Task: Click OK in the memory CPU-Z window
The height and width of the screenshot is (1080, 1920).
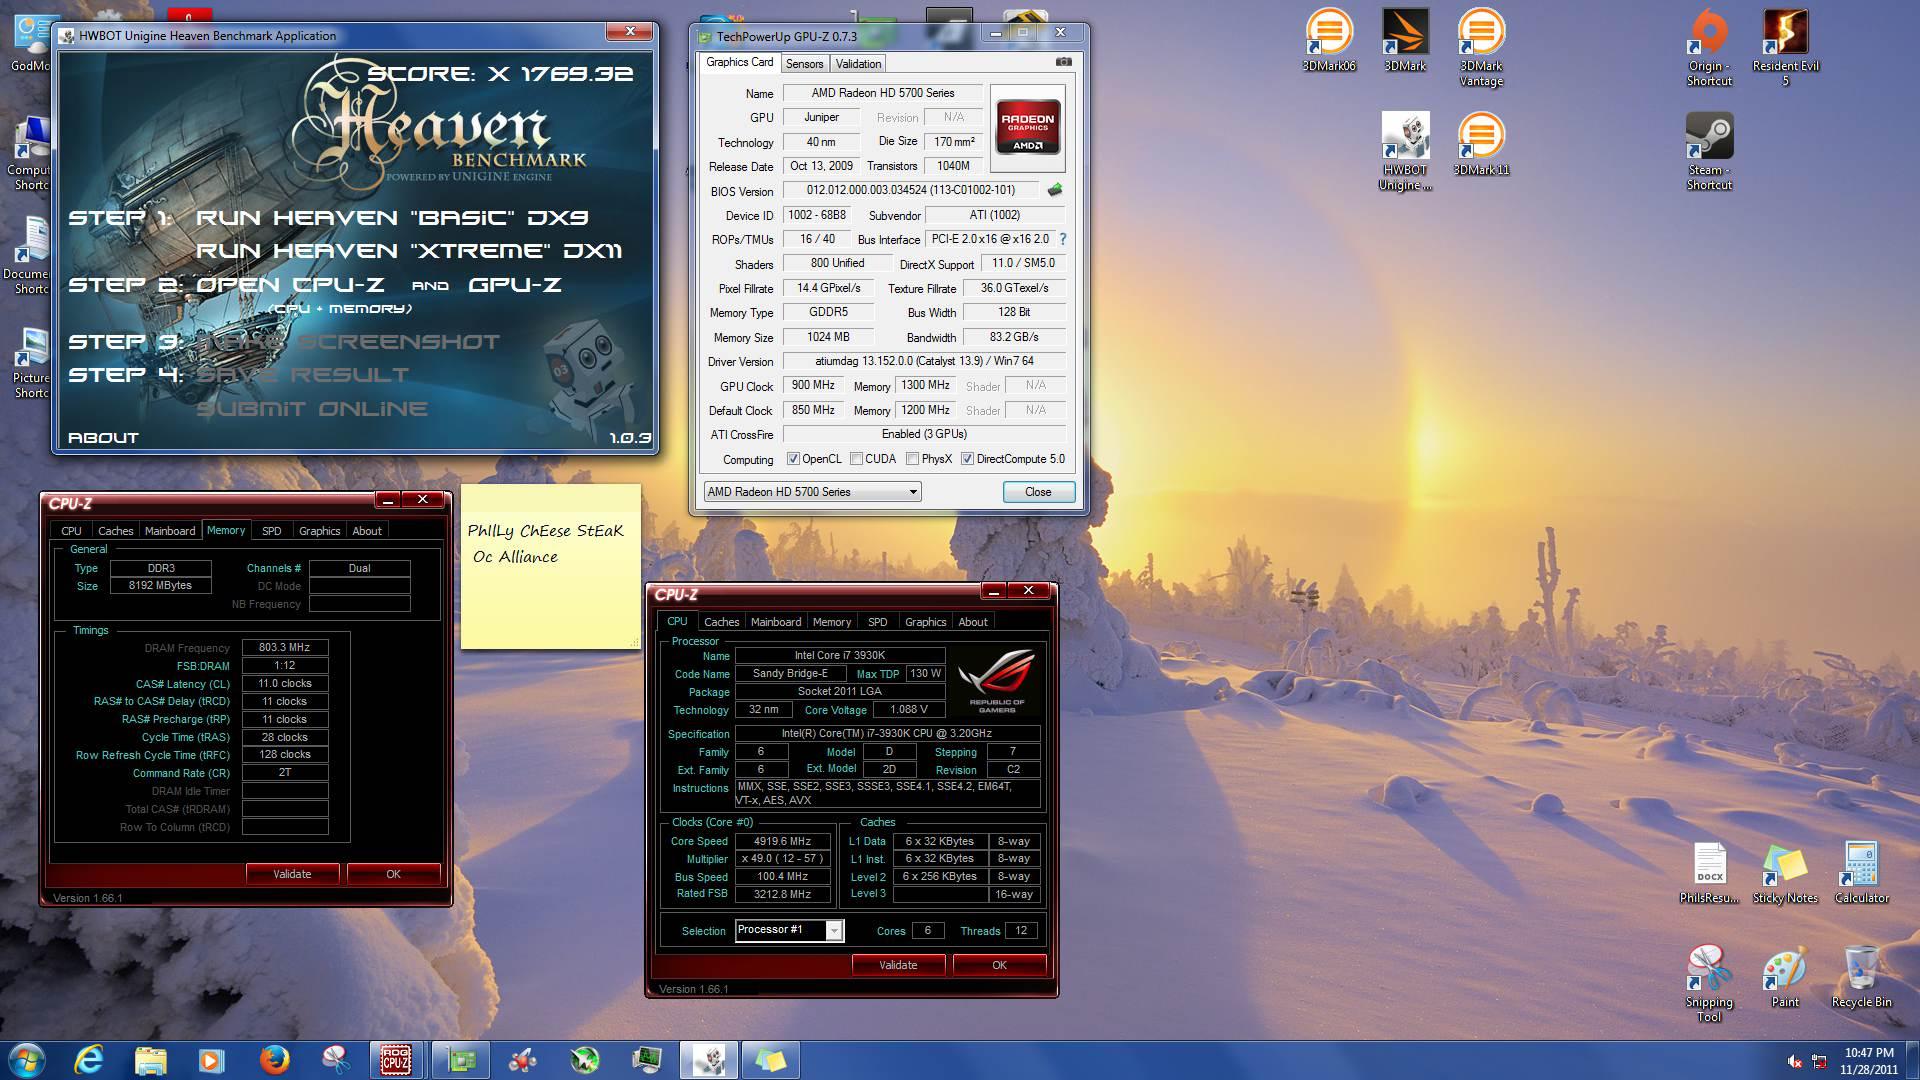Action: click(x=393, y=874)
